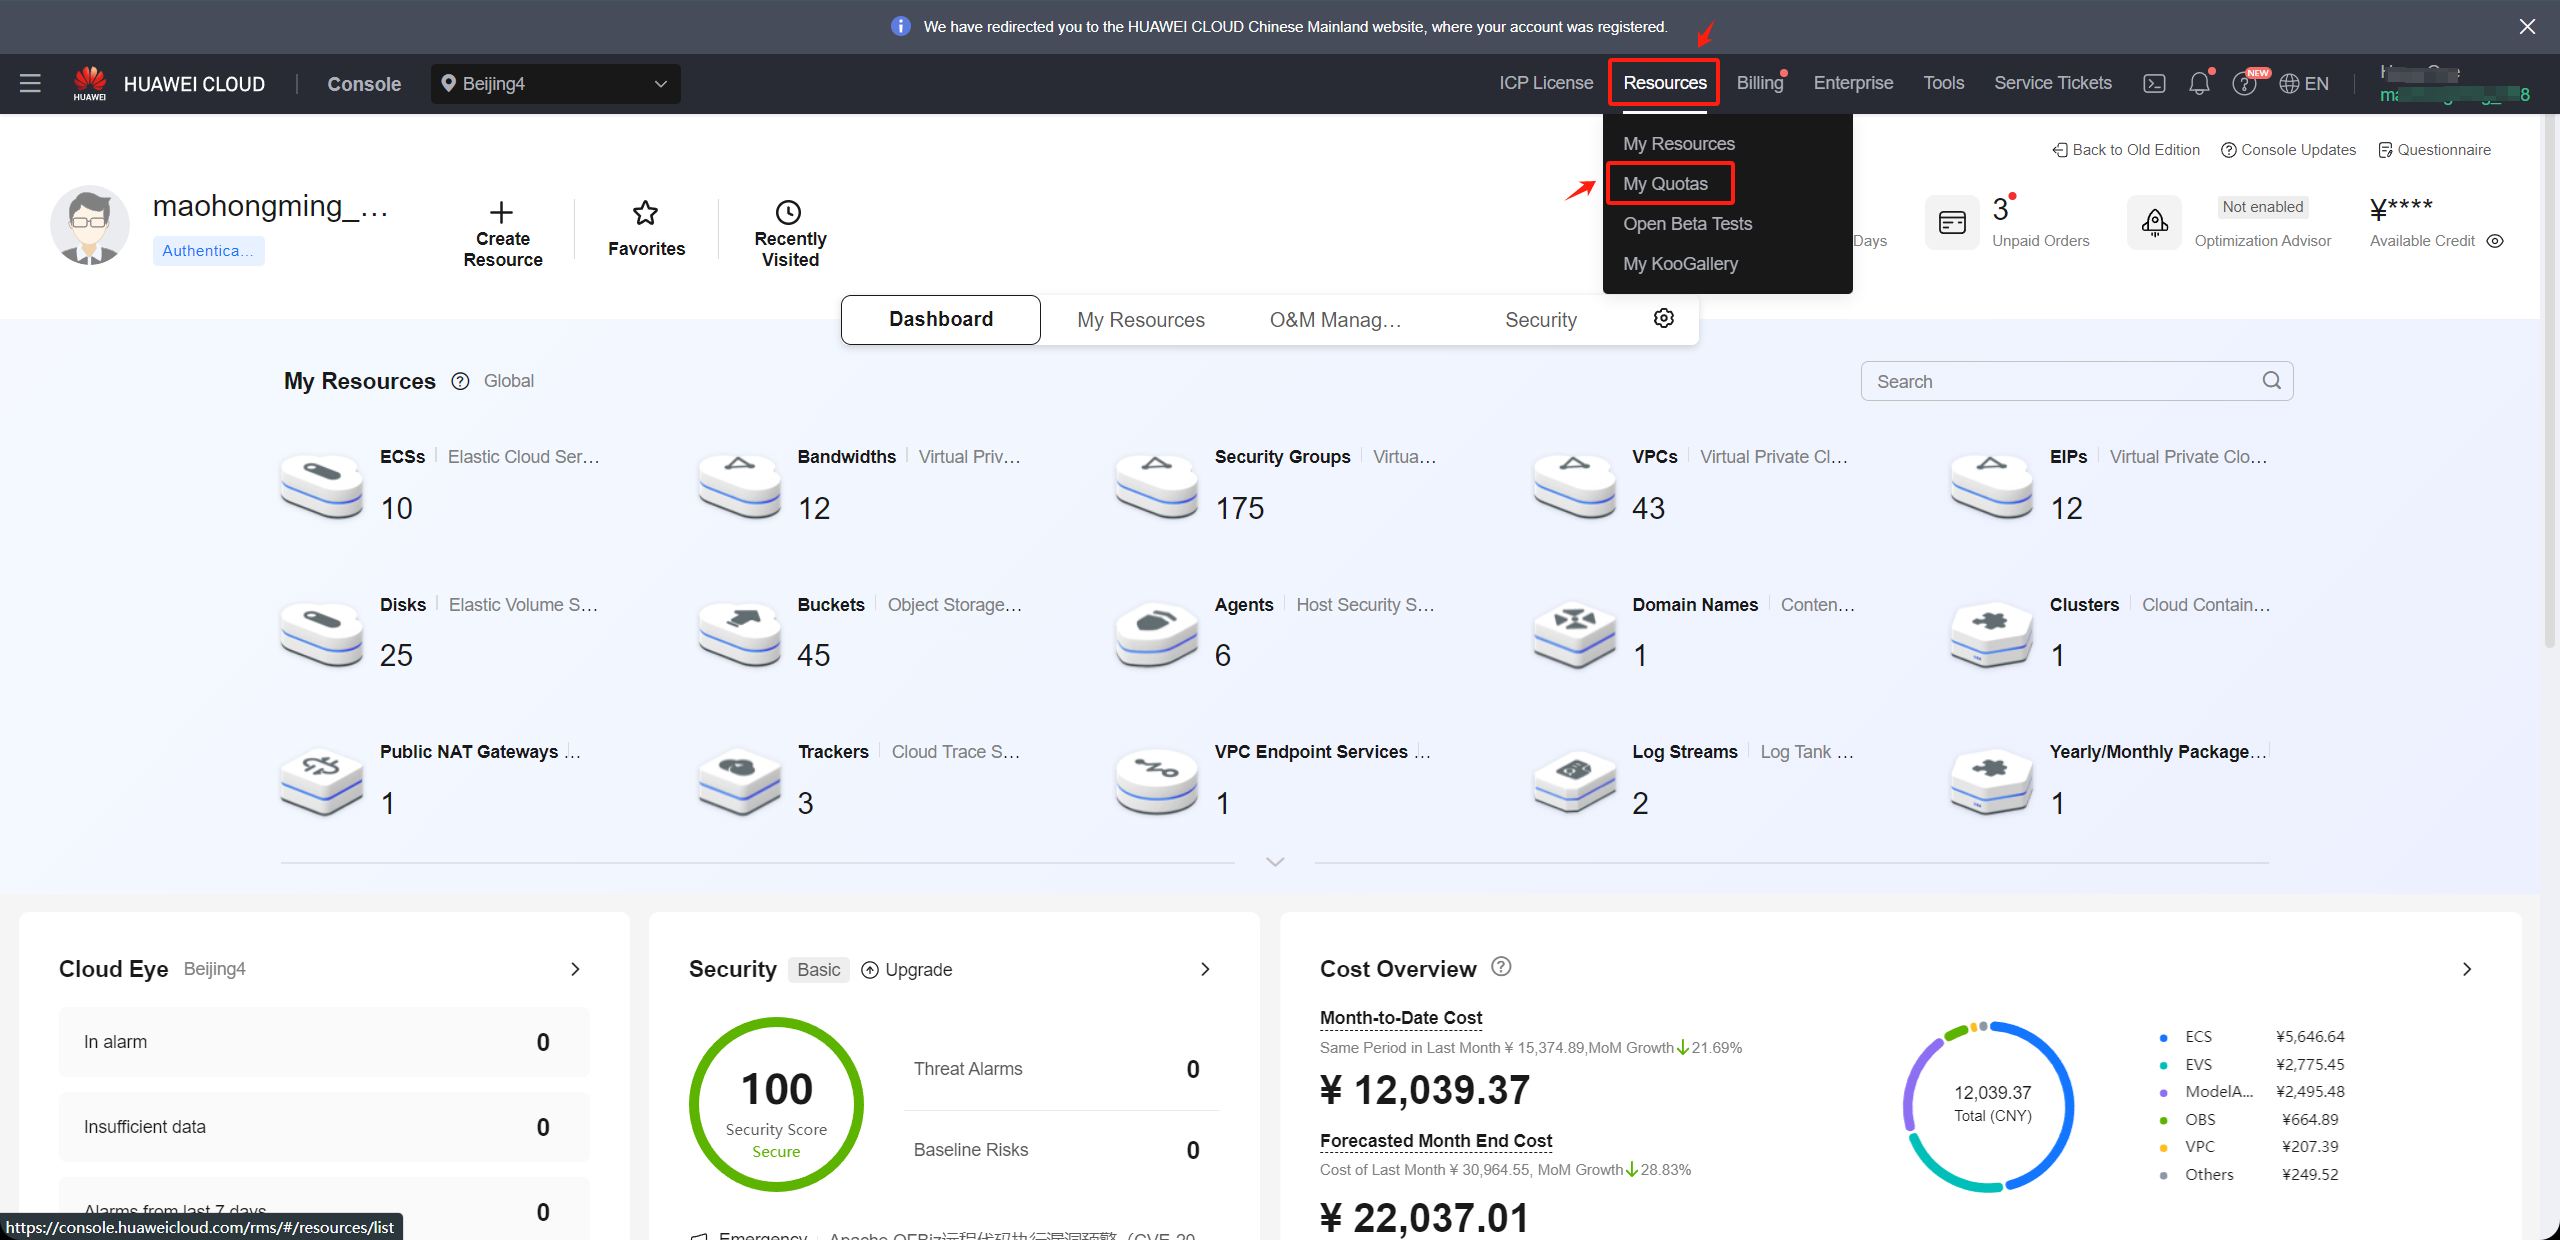
Task: Click the Notification bell icon
Action: coord(2201,83)
